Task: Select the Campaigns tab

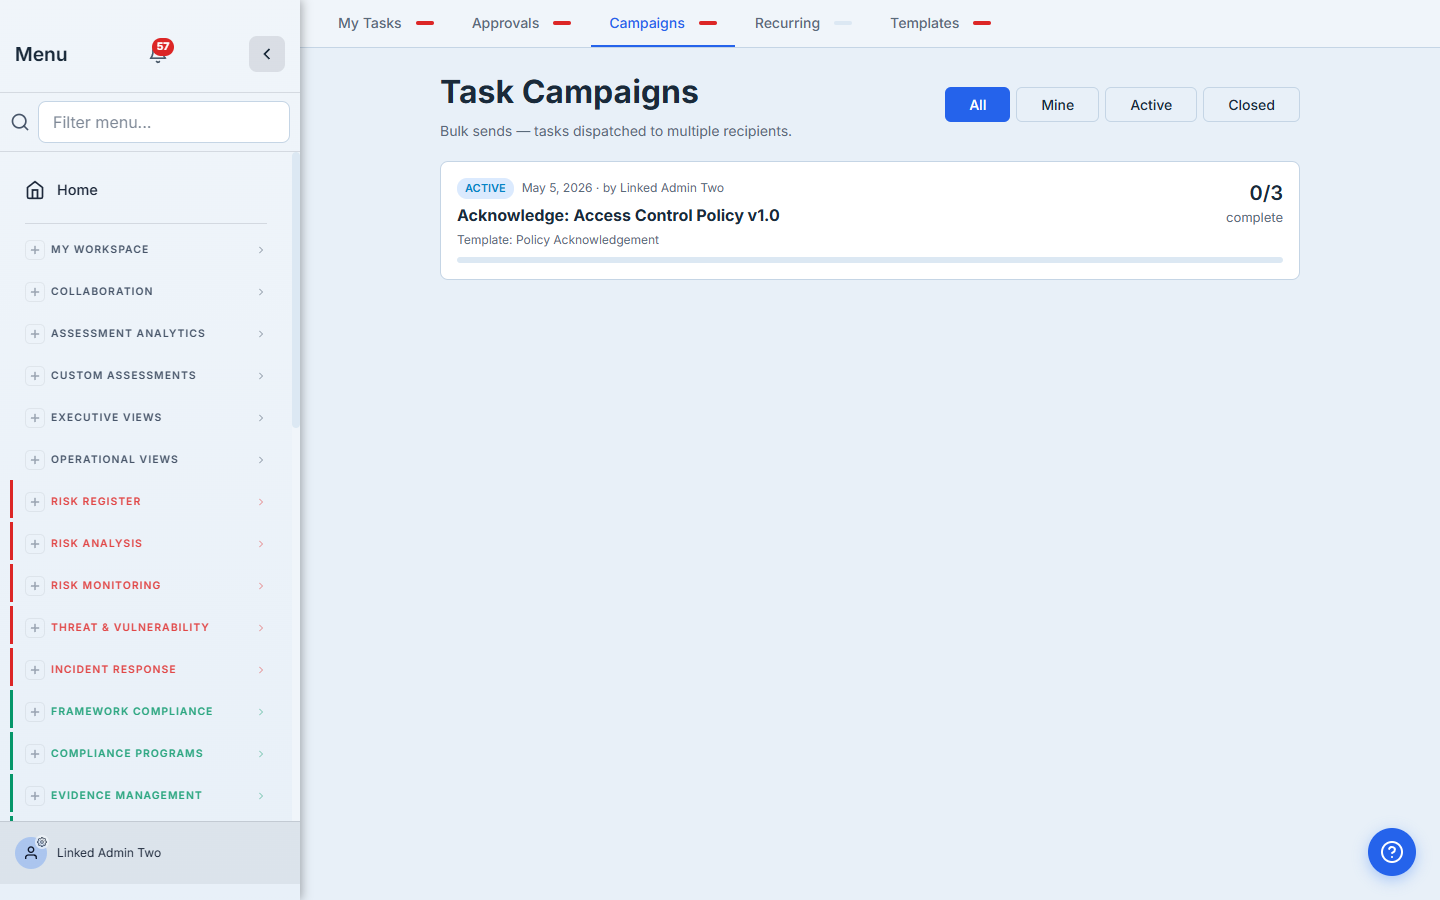Action: pos(663,23)
